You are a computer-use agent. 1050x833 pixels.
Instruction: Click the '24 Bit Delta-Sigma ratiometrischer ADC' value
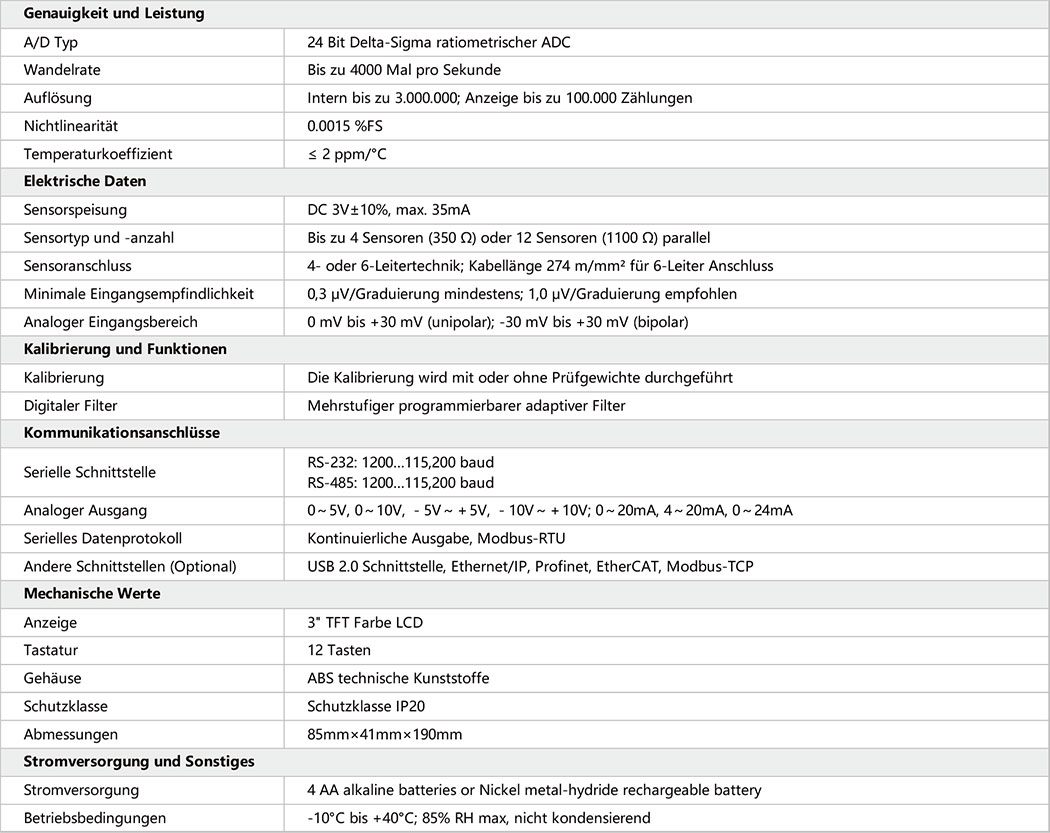coord(439,42)
